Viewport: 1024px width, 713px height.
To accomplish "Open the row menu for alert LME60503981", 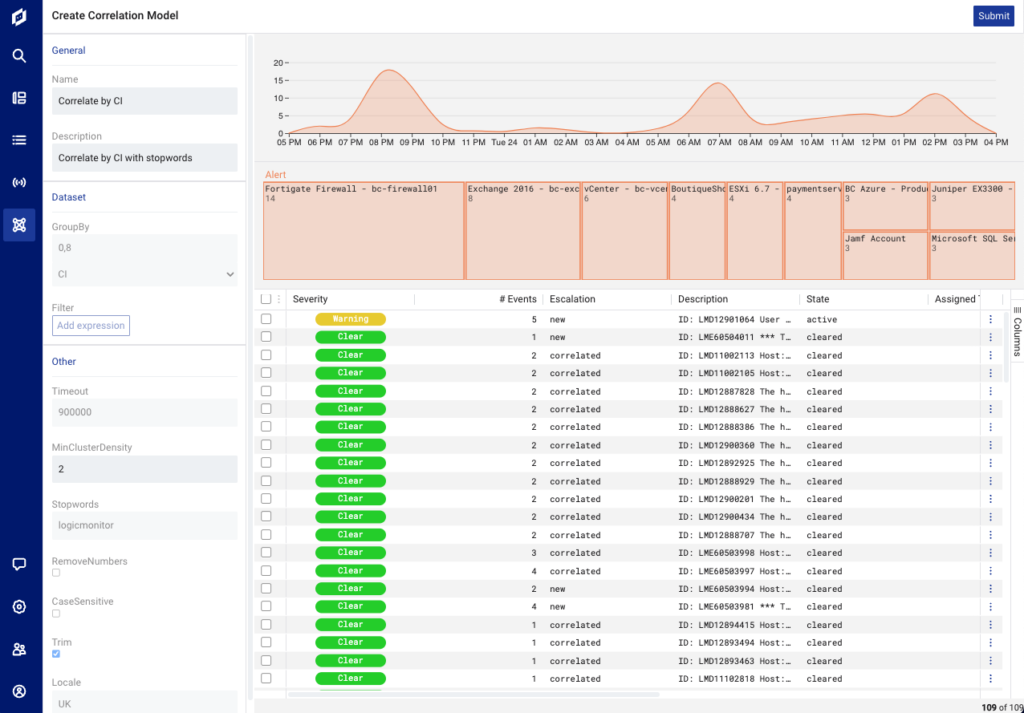I will [x=991, y=607].
